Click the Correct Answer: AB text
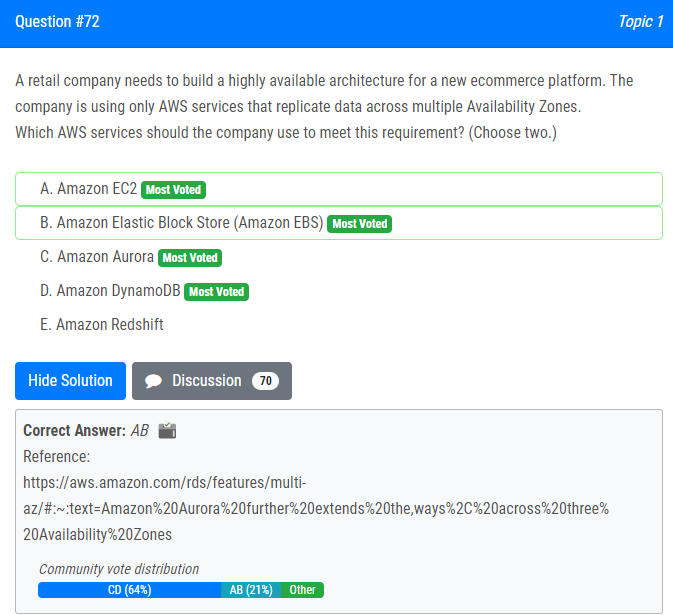The width and height of the screenshot is (673, 615). click(x=86, y=430)
